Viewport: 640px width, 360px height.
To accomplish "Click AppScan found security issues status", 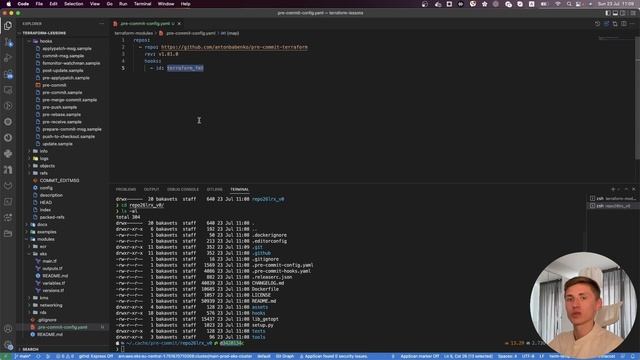I will [x=334, y=356].
